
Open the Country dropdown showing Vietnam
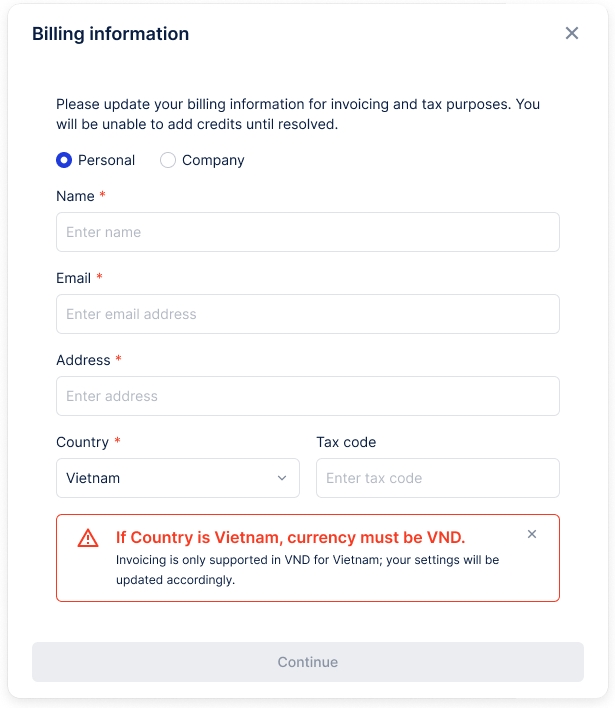point(177,478)
